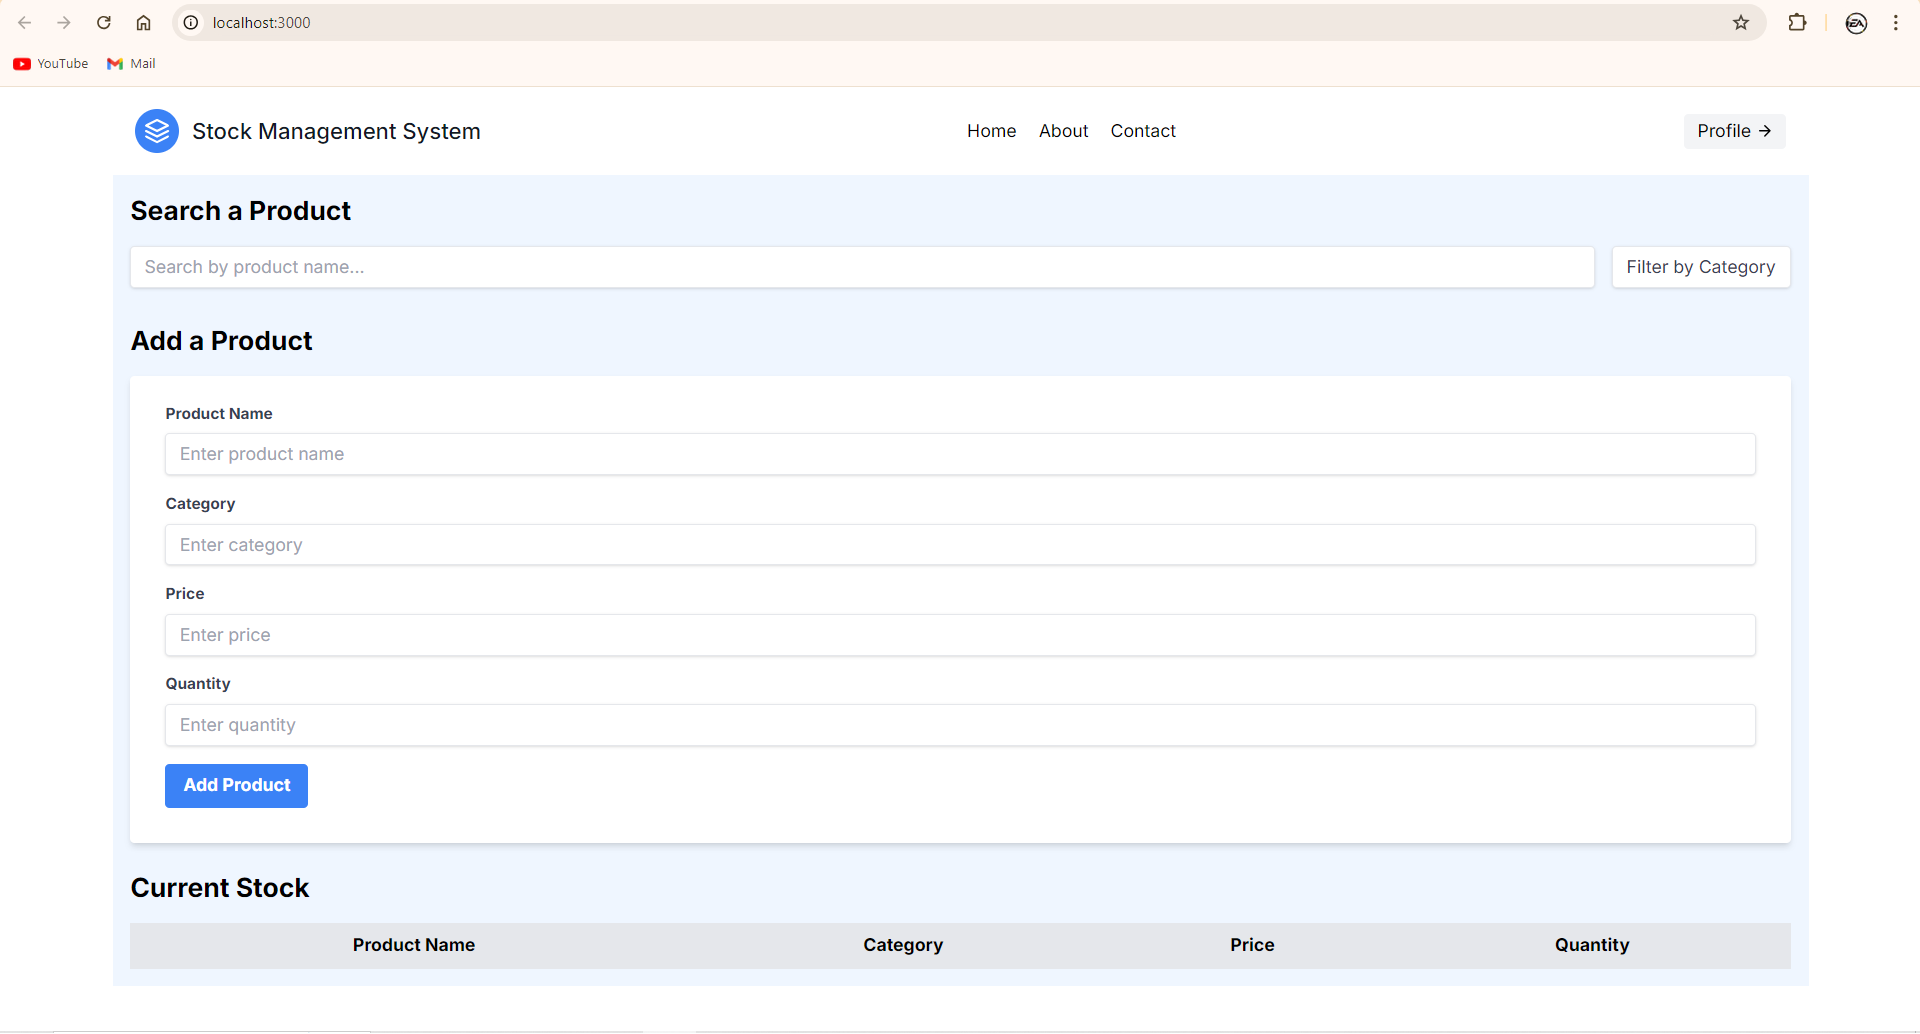The height and width of the screenshot is (1034, 1920).
Task: Bookmark this page with the star icon
Action: (1741, 22)
